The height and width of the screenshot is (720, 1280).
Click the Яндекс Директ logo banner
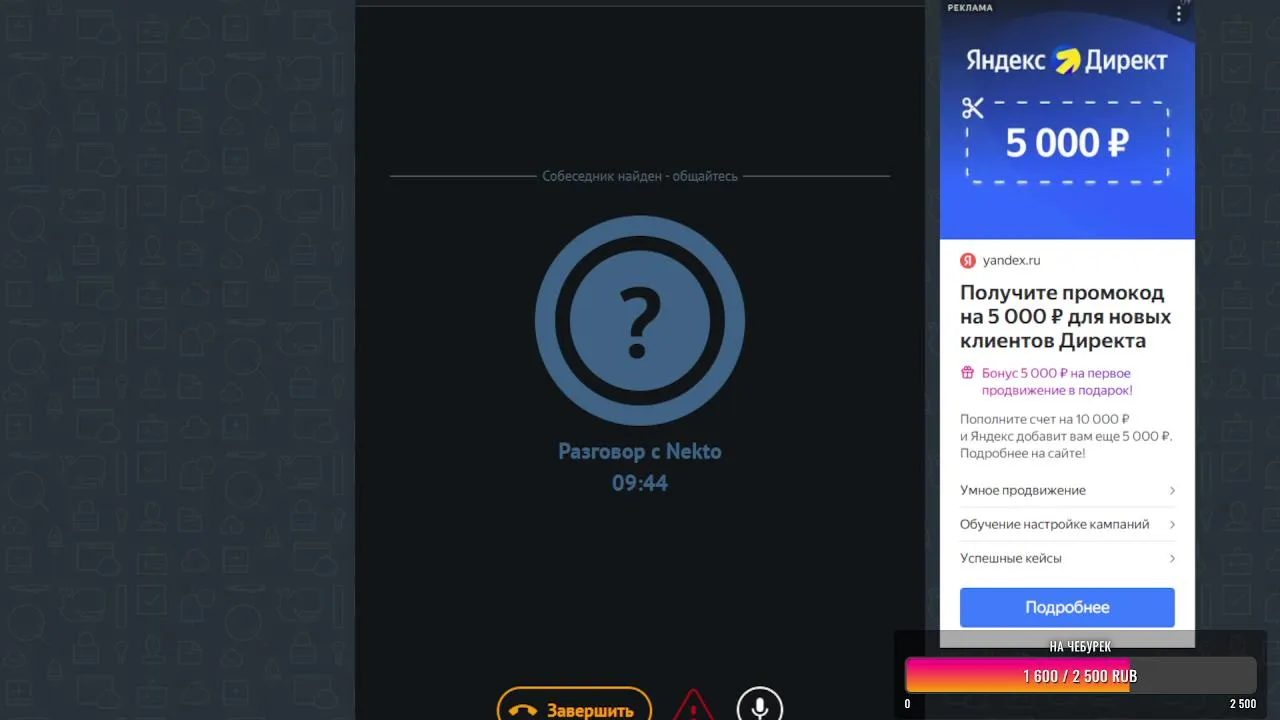click(x=1067, y=61)
